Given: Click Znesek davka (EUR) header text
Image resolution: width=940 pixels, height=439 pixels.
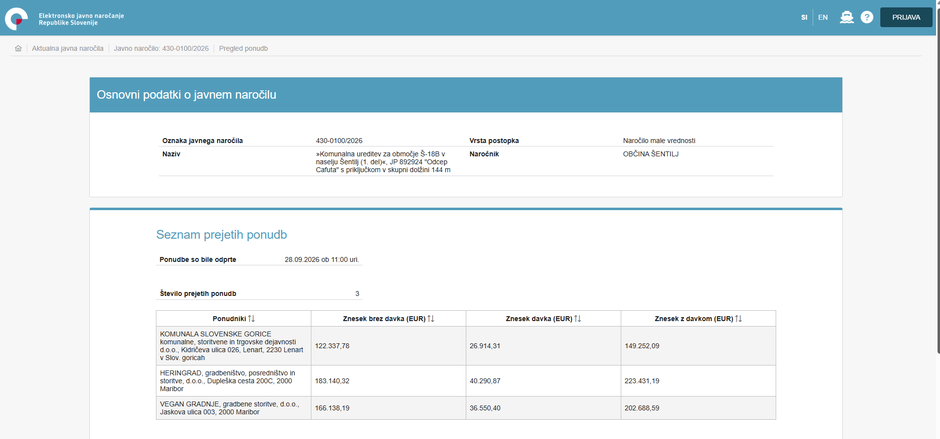Looking at the screenshot, I should click(x=539, y=319).
